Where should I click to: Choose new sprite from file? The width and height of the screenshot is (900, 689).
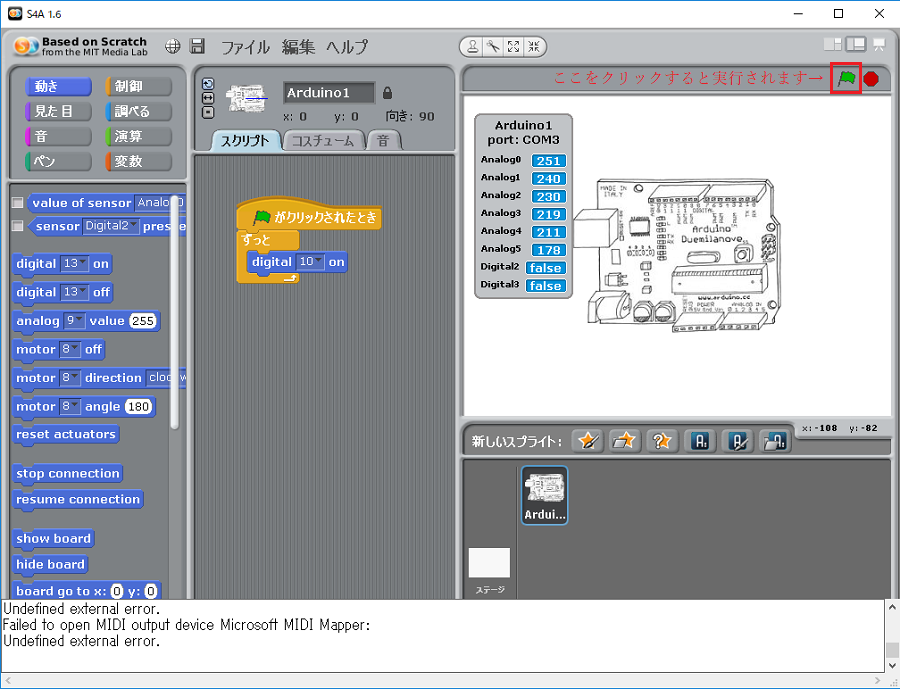[624, 441]
